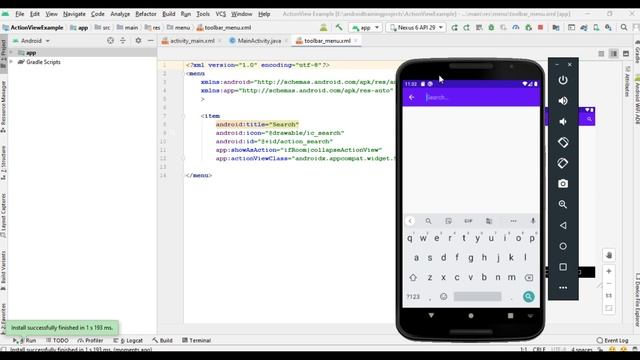Open the File menu
The image size is (640, 360).
[x=20, y=14]
